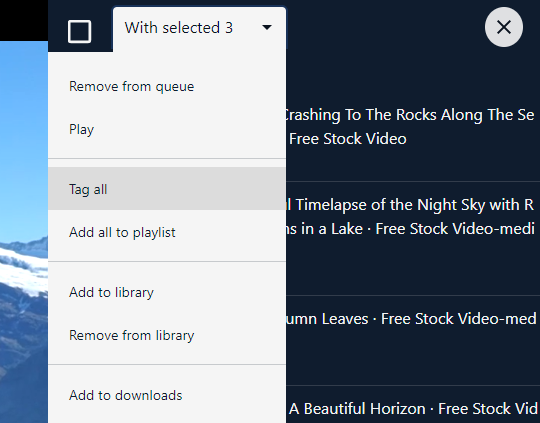The image size is (540, 423).
Task: Click the snowy mountain video preview
Action: coord(24,232)
